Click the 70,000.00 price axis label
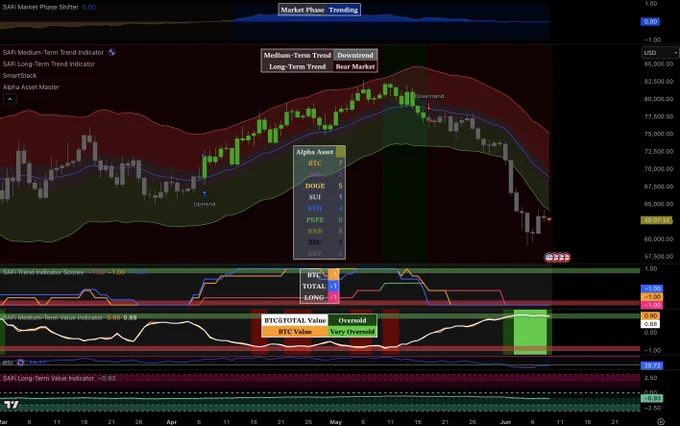Image resolution: width=680 pixels, height=426 pixels. pyautogui.click(x=658, y=169)
